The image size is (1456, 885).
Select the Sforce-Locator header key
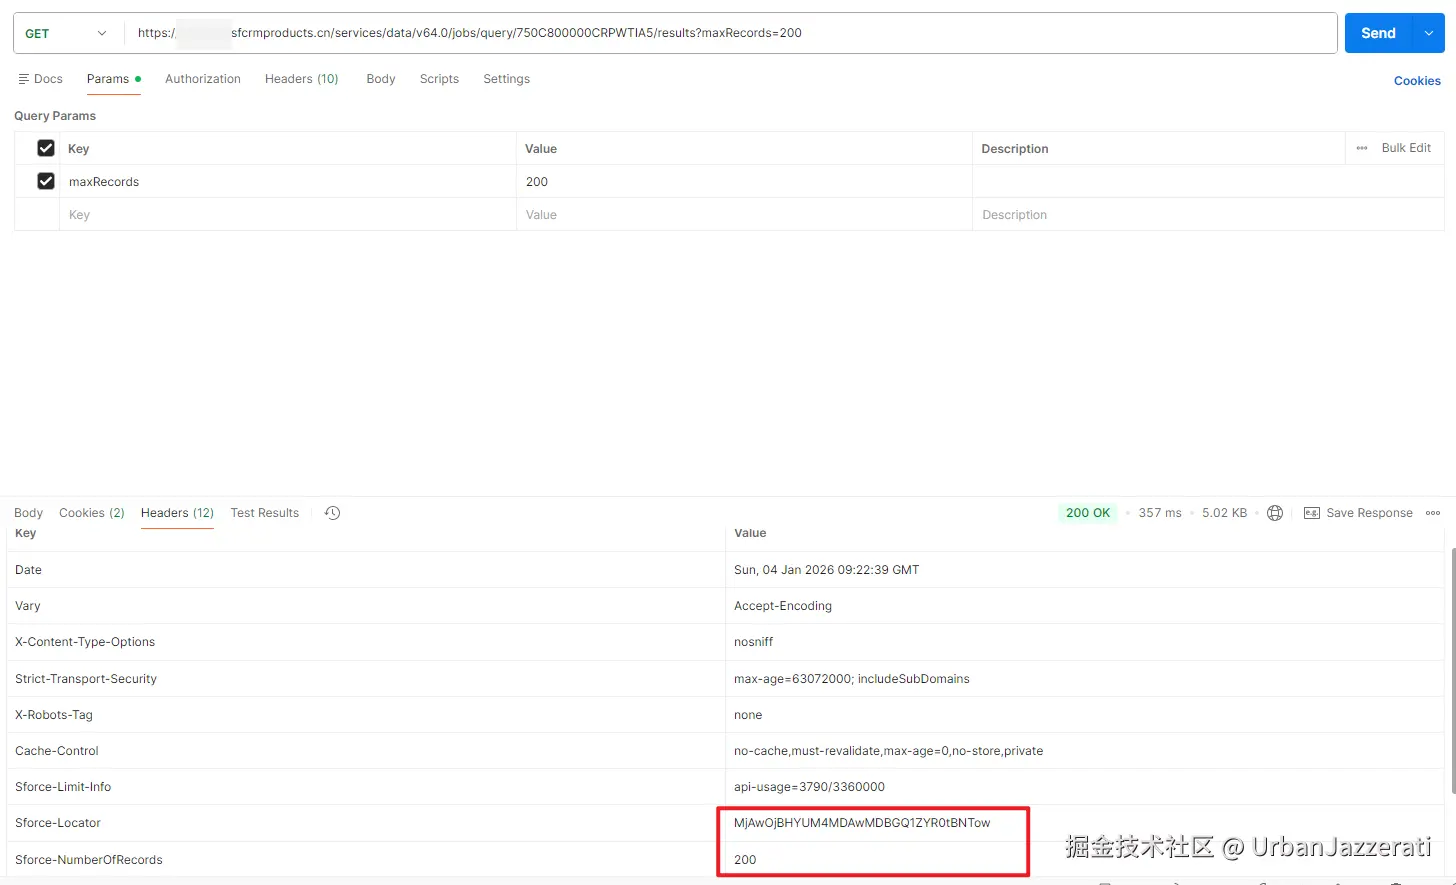click(58, 823)
